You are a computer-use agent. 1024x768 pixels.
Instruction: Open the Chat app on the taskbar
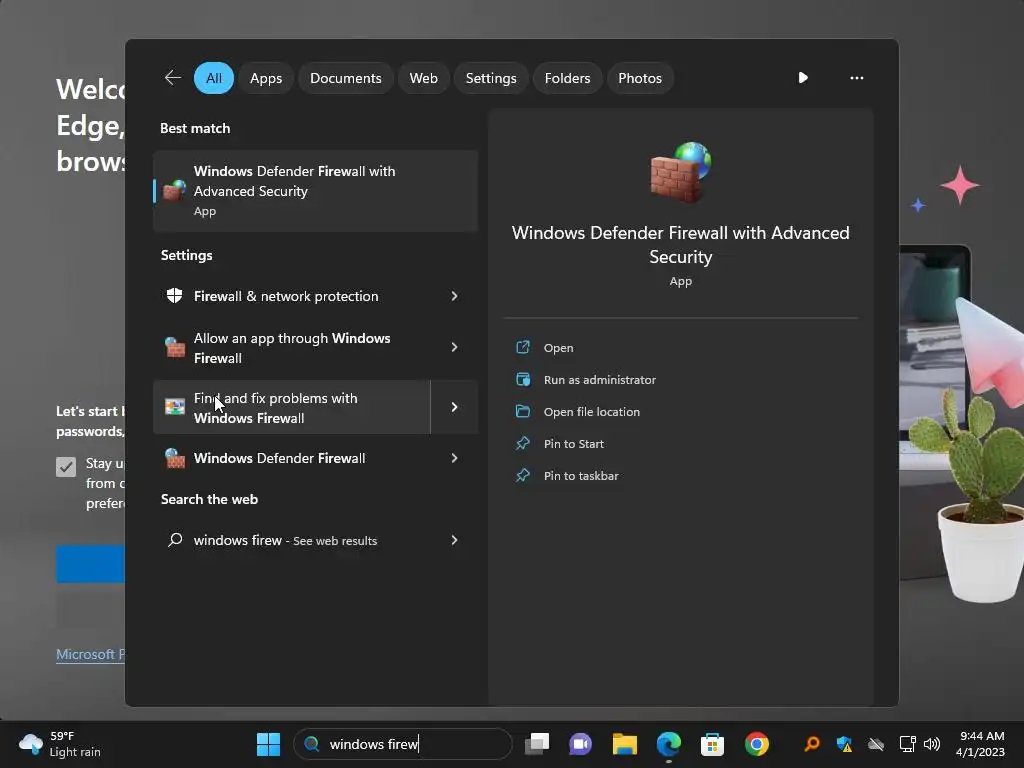[580, 744]
